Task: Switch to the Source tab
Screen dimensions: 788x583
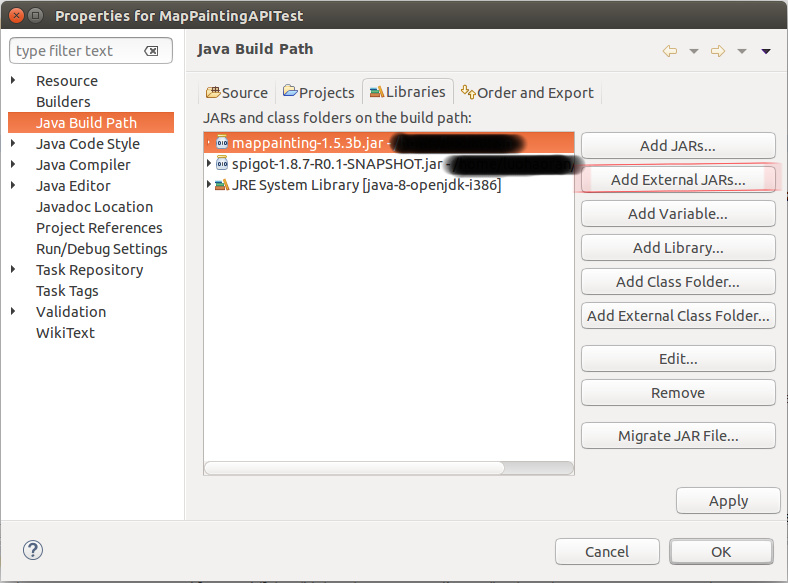Action: (x=237, y=92)
